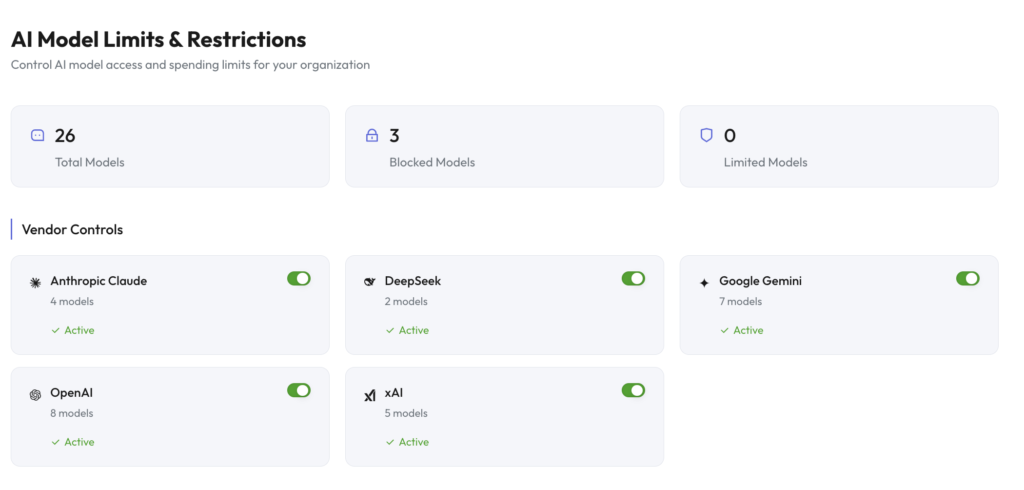Click the Google Gemini sparkle icon

(704, 283)
